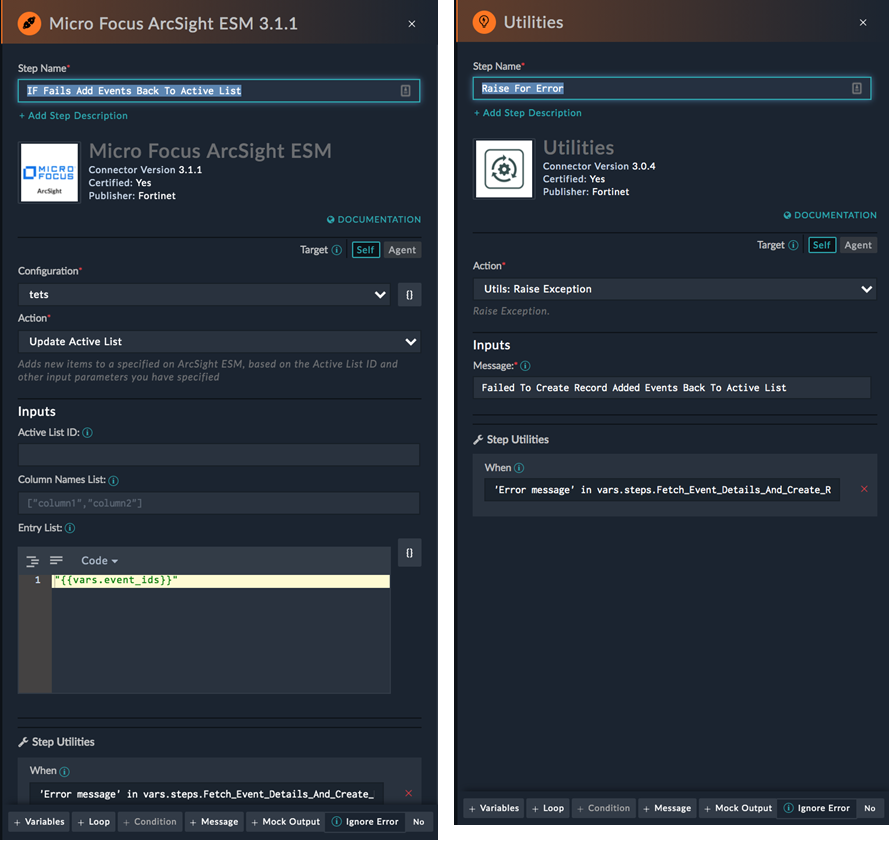The height and width of the screenshot is (841, 891).
Task: Open the Variables tab in ArcSight panel
Action: pos(39,822)
